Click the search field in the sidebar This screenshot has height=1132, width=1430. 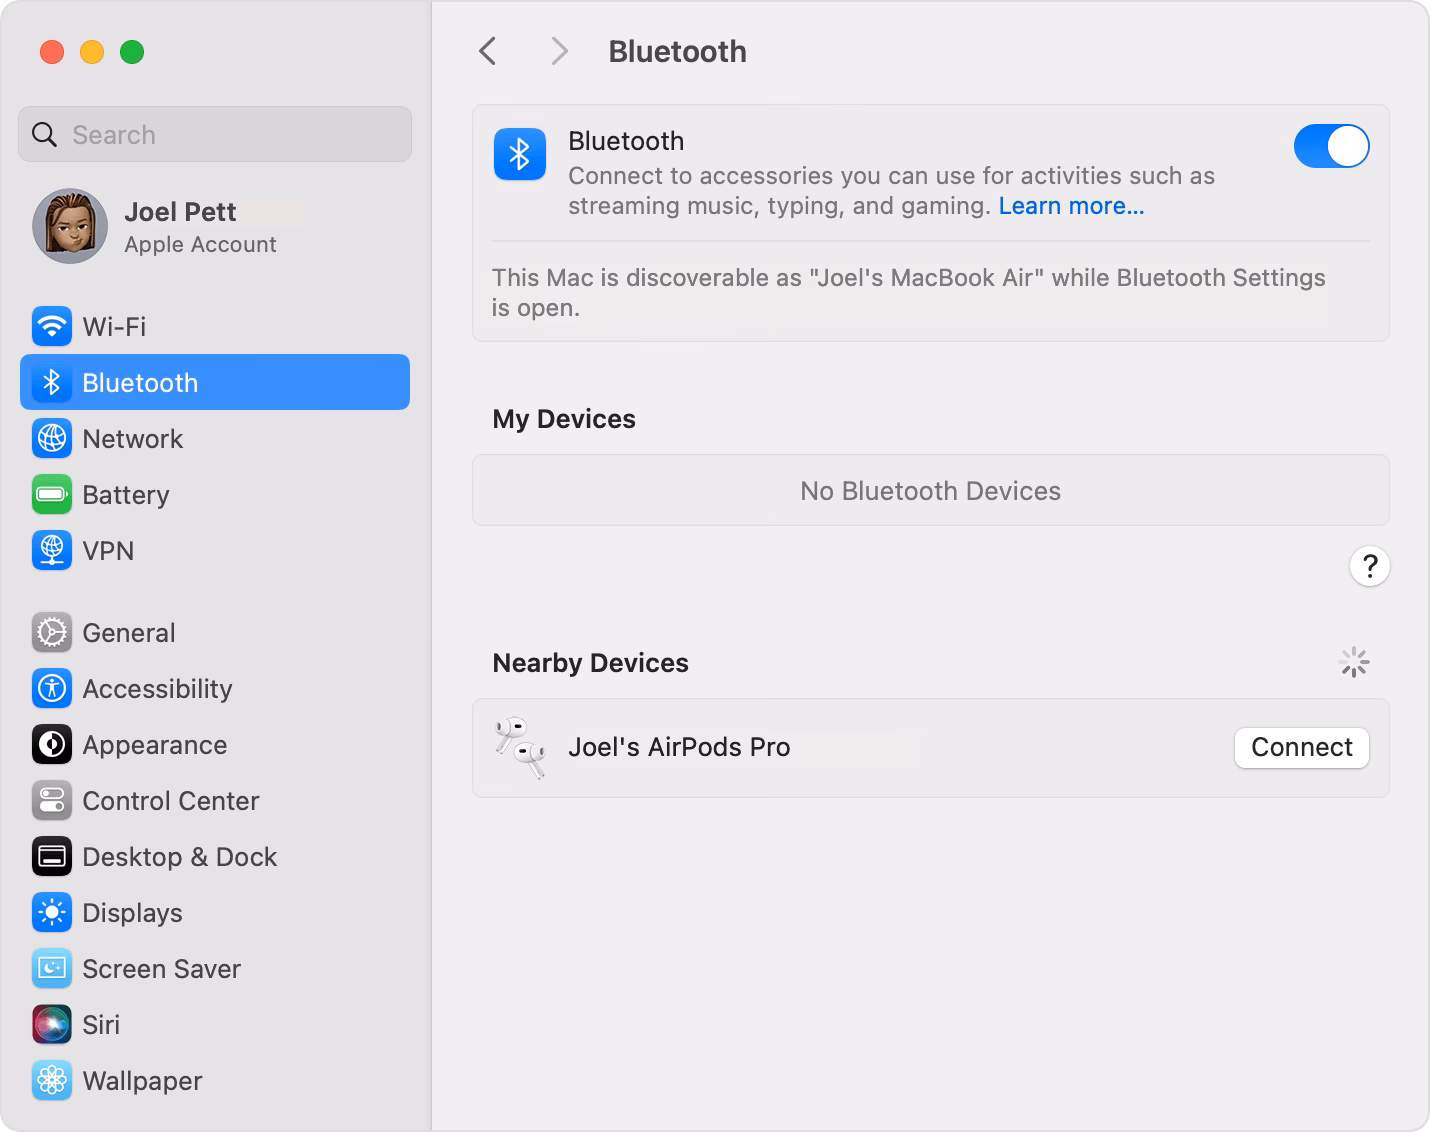coord(214,134)
